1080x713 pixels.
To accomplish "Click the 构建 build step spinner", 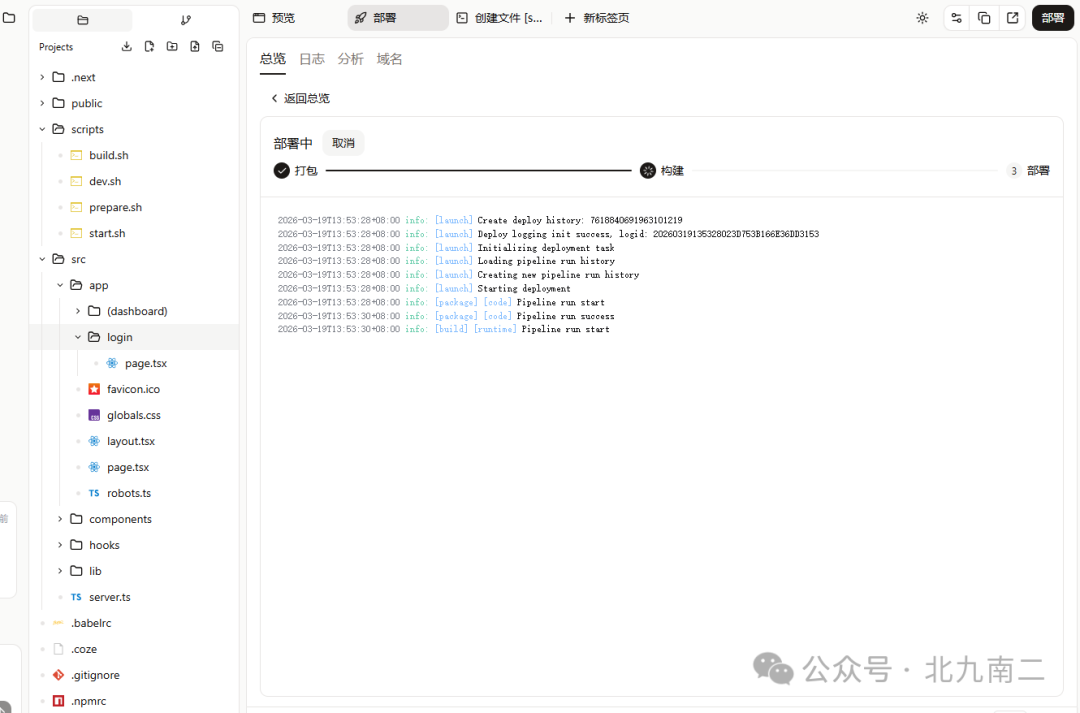I will [x=647, y=170].
